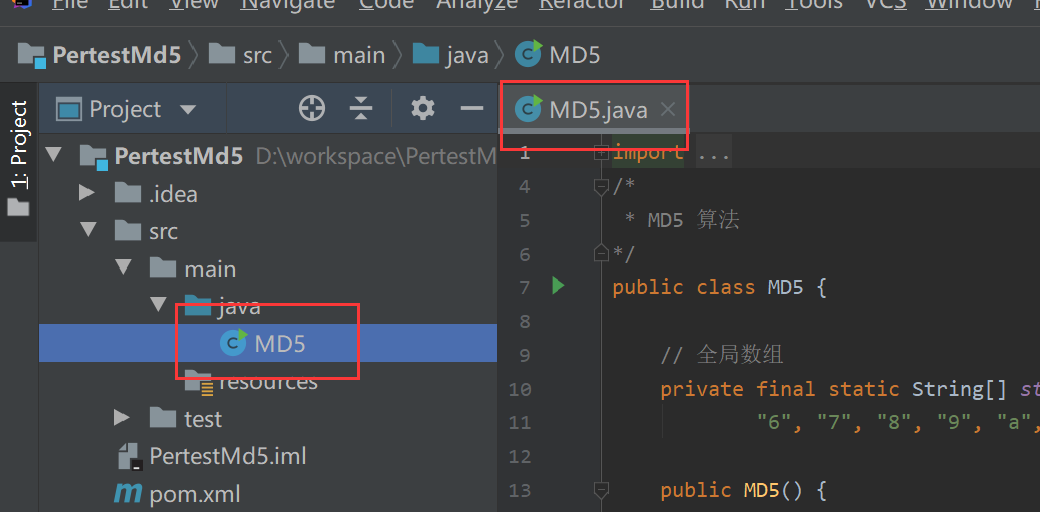Viewport: 1040px width, 512px height.
Task: Expand the .idea folder arrow
Action: click(x=88, y=193)
